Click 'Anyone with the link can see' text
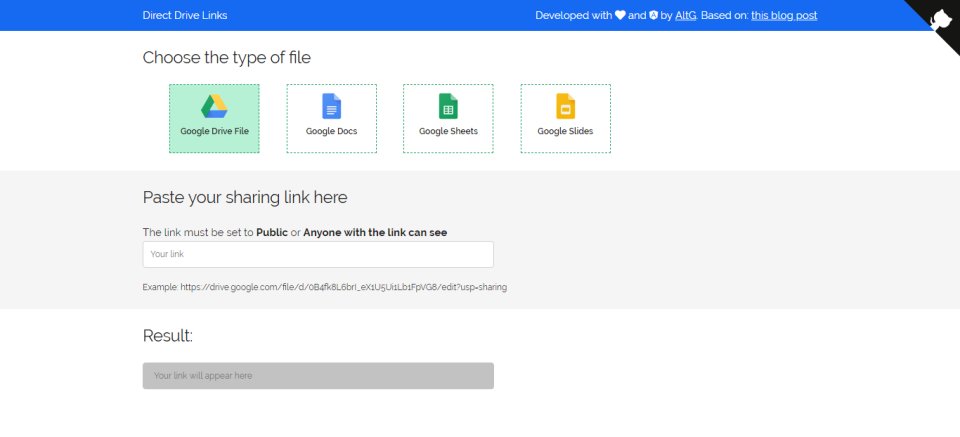This screenshot has width=960, height=437. [x=375, y=233]
